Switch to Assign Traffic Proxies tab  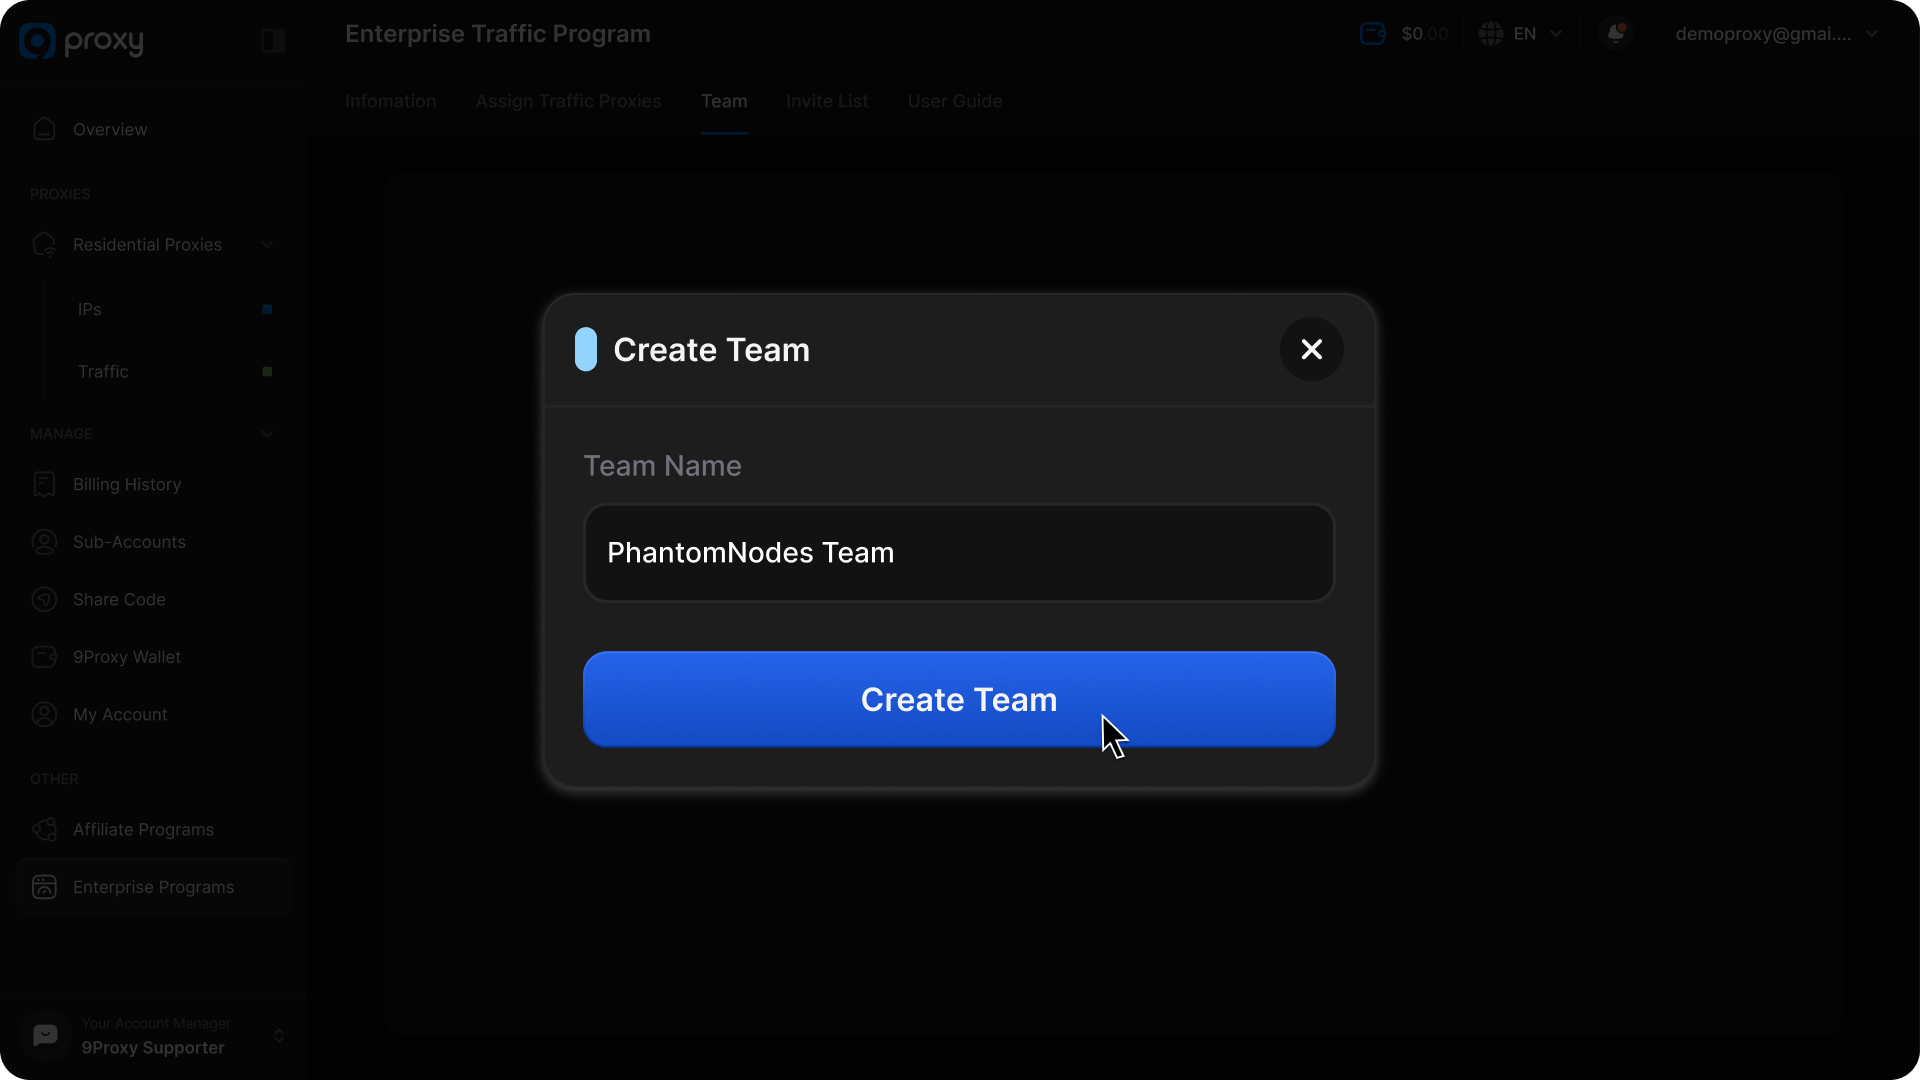pyautogui.click(x=568, y=101)
